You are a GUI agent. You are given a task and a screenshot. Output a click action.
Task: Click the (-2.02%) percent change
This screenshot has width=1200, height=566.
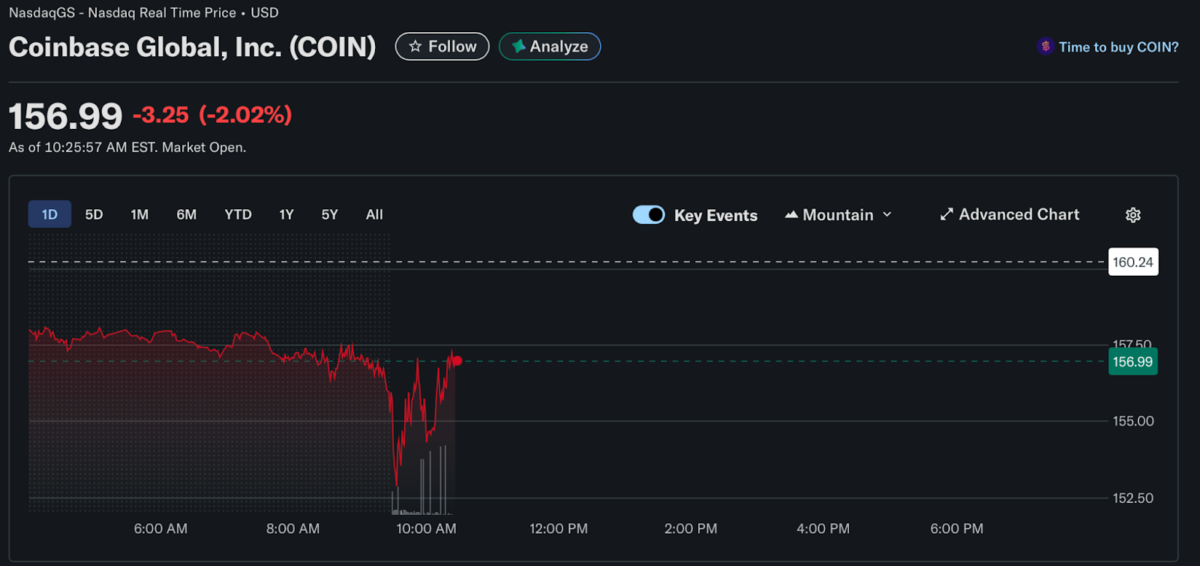coord(245,116)
